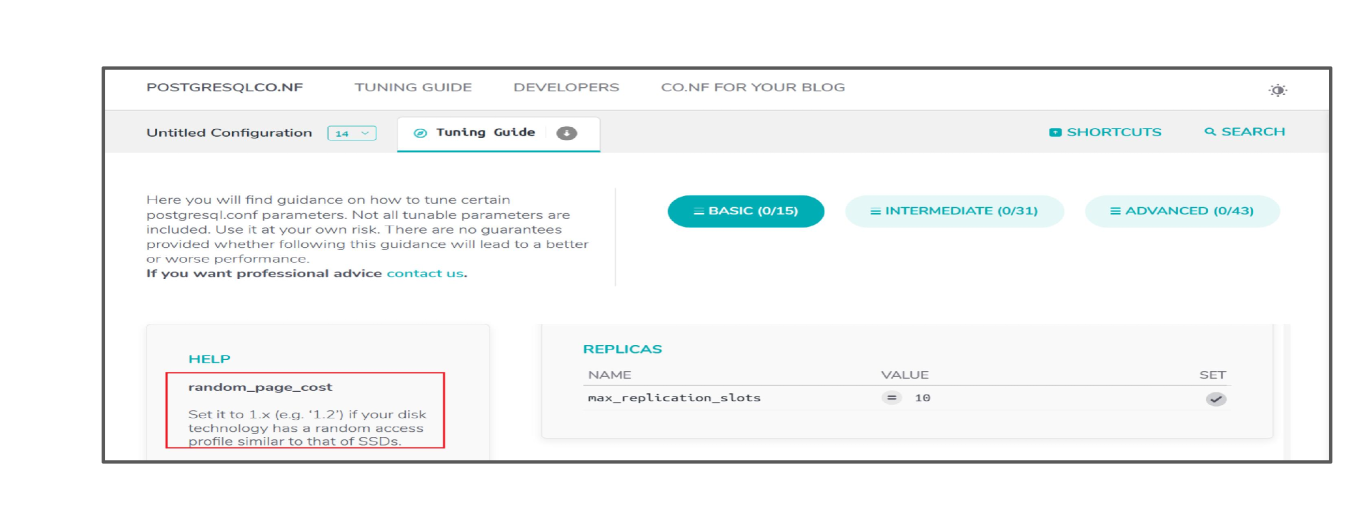Click the max_replication_slots parameter name
The image size is (1348, 506).
[674, 398]
